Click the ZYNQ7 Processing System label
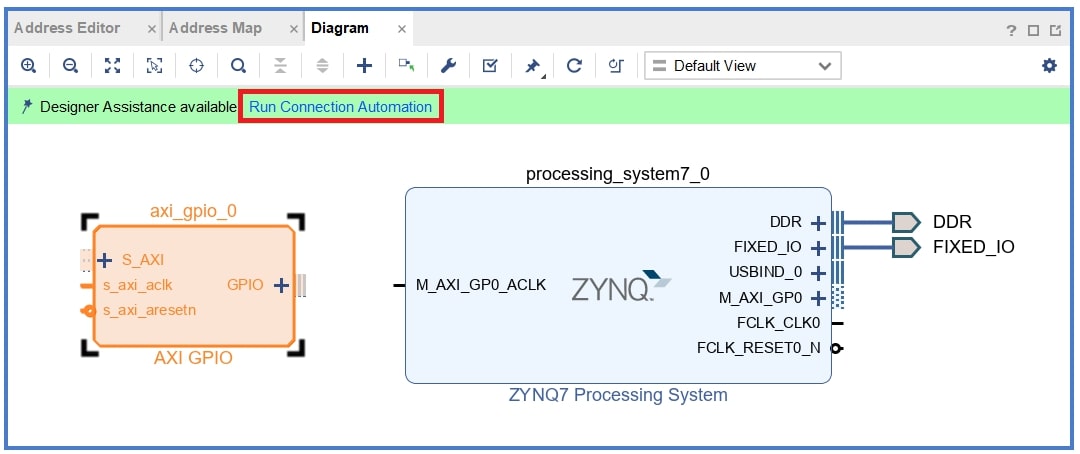 [x=618, y=395]
